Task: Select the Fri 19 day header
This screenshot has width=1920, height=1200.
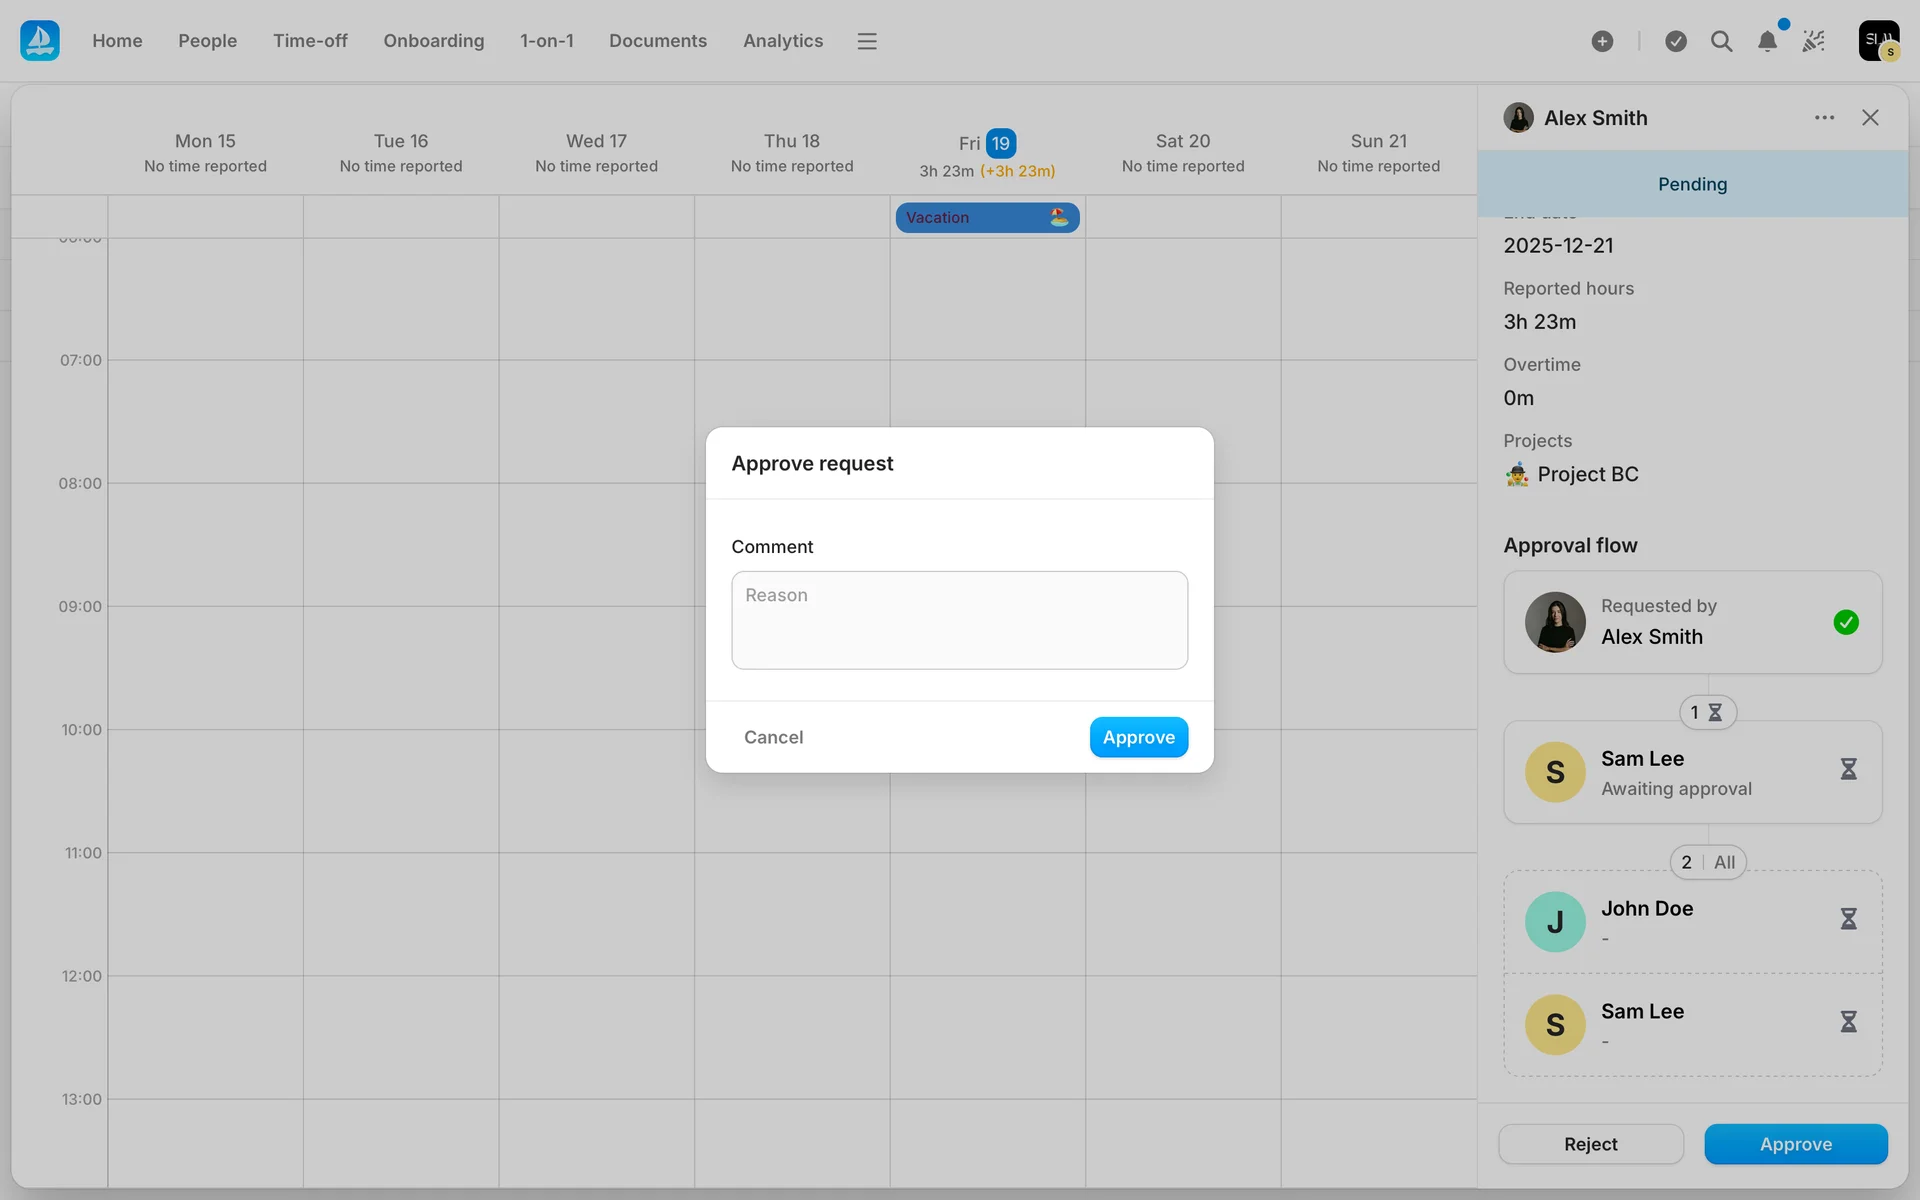Action: coord(987,143)
